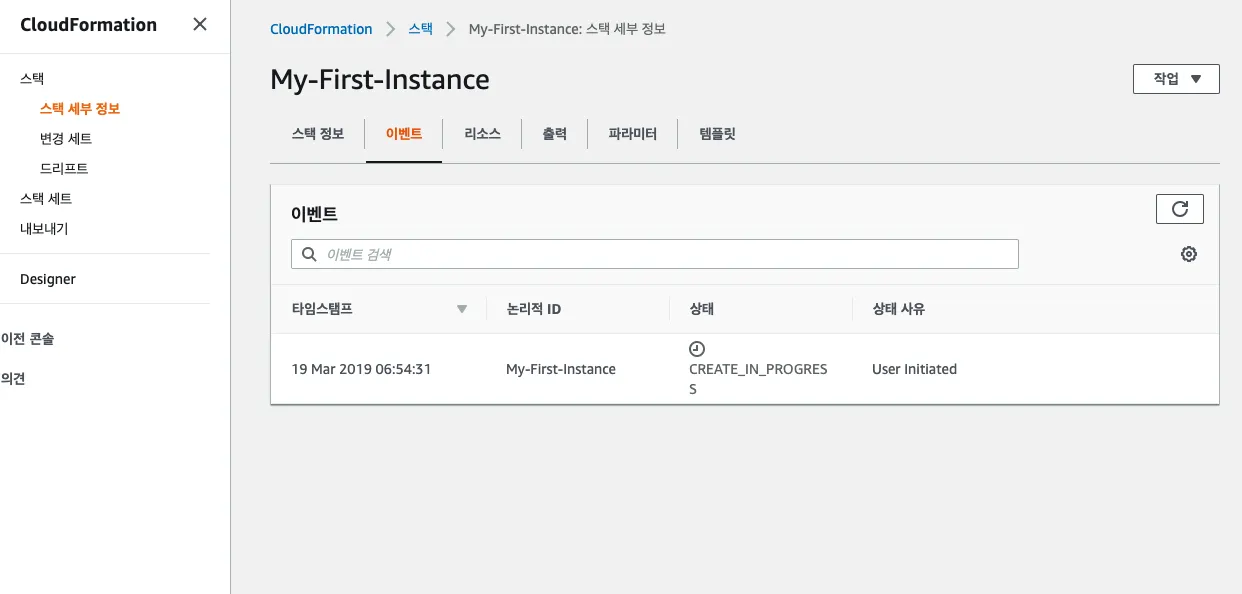
Task: Click the 의견 feedback link
Action: click(x=13, y=378)
